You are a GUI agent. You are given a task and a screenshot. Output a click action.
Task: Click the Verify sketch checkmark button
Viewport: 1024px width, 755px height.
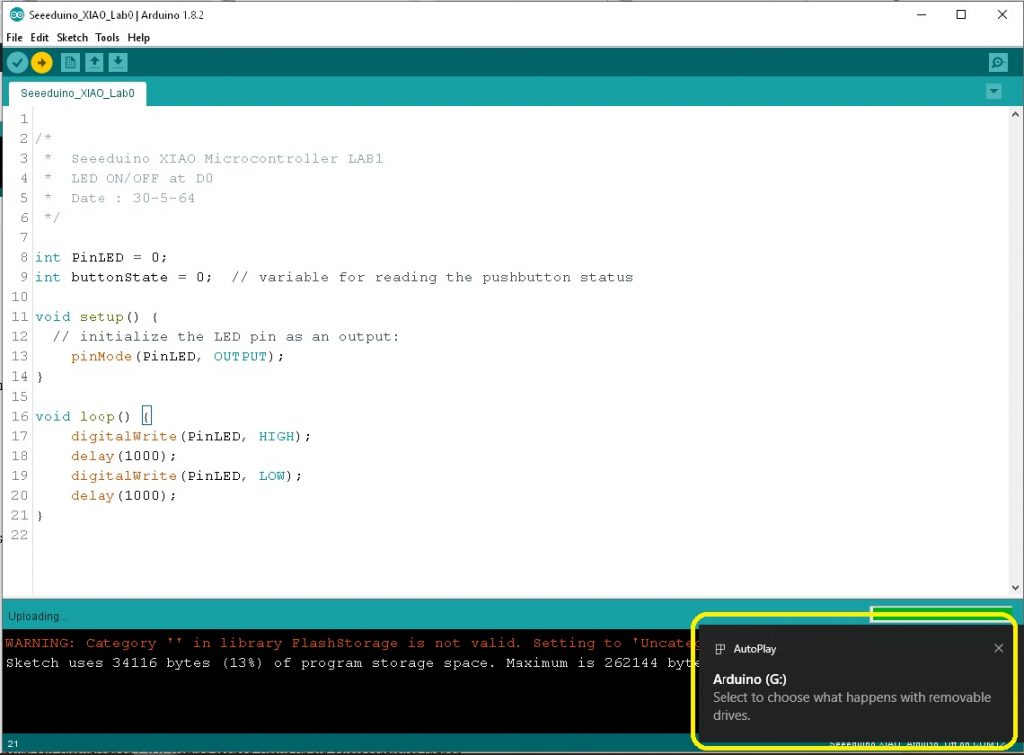click(18, 63)
